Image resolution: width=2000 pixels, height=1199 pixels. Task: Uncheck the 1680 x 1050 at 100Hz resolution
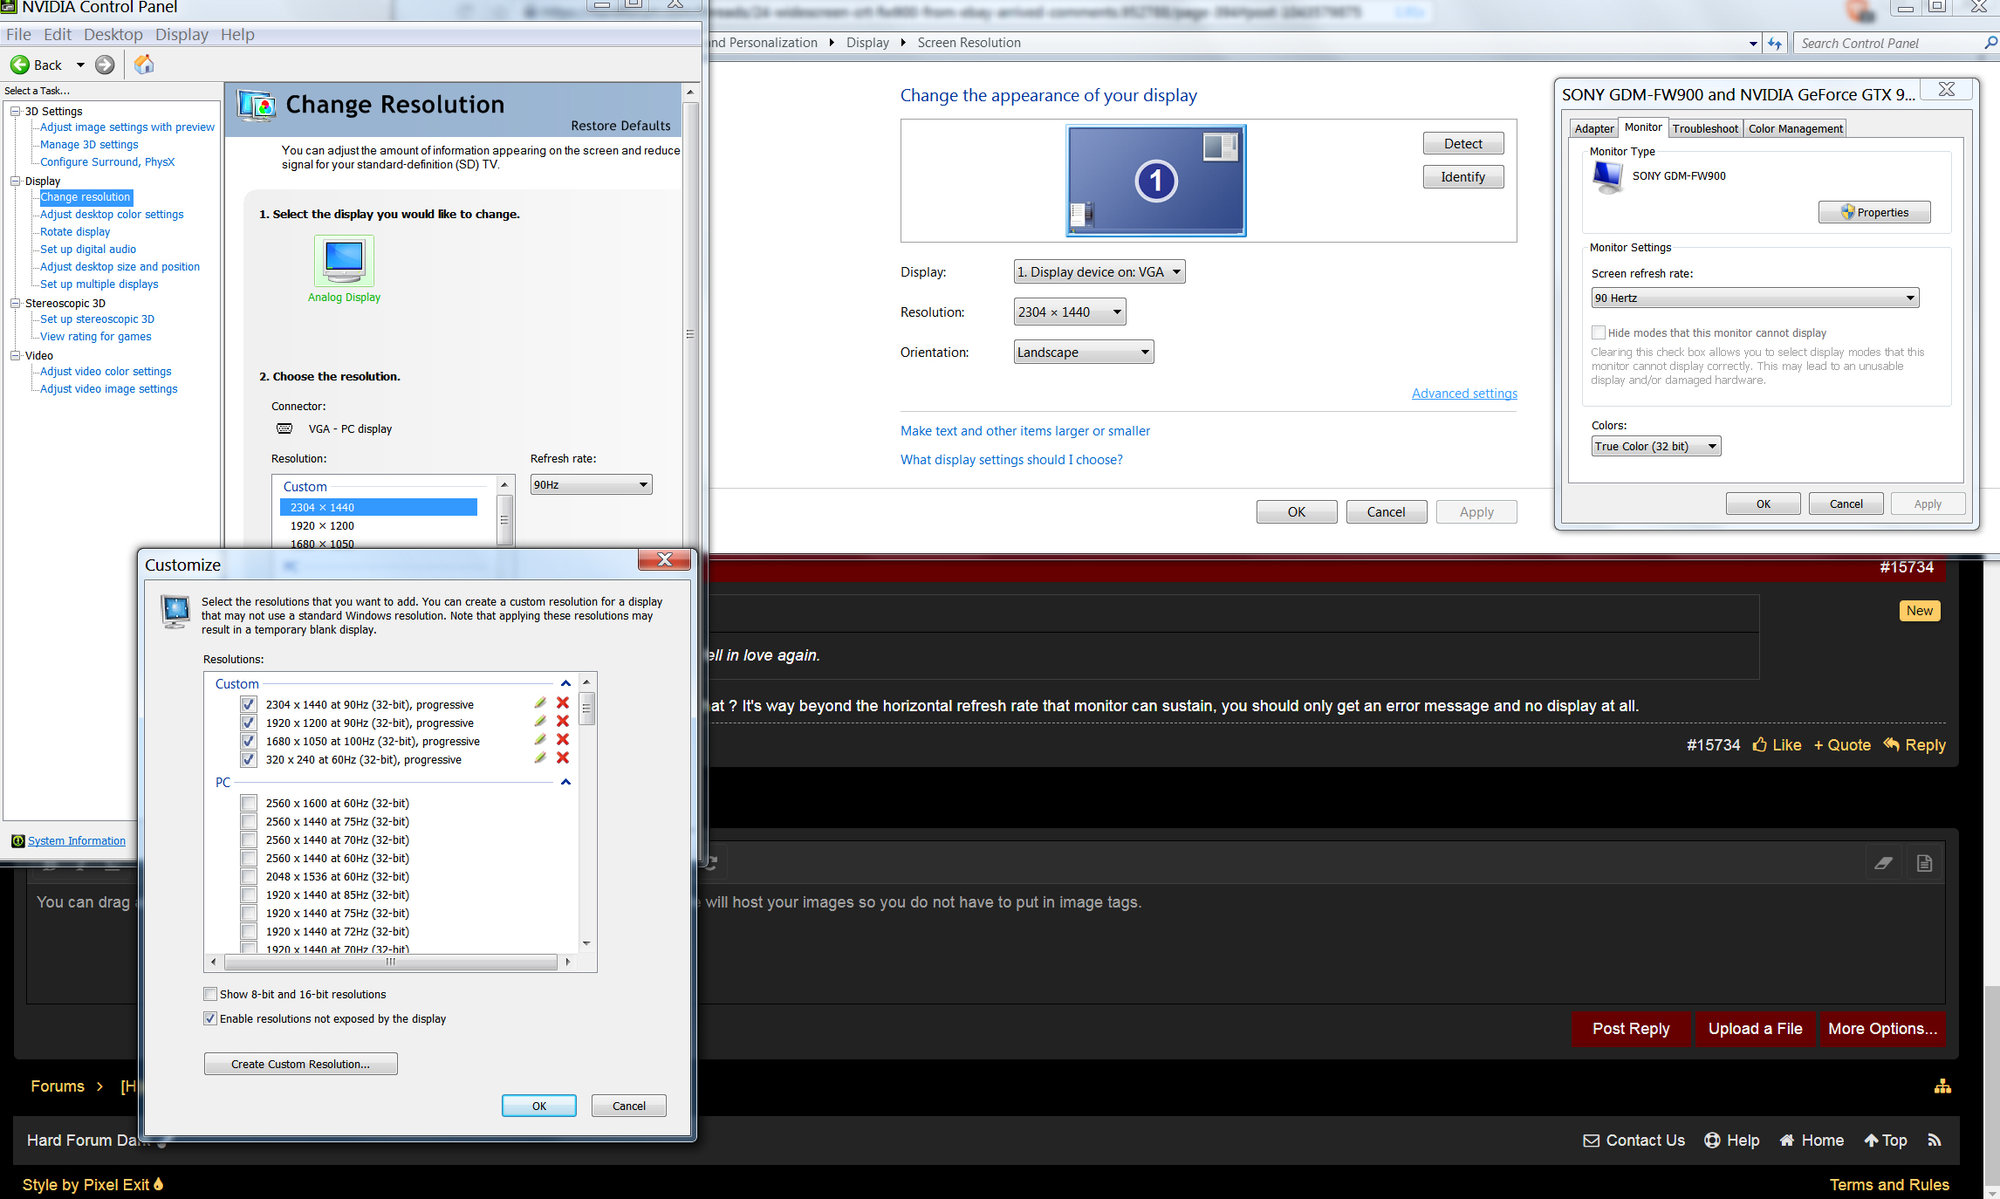pos(248,741)
